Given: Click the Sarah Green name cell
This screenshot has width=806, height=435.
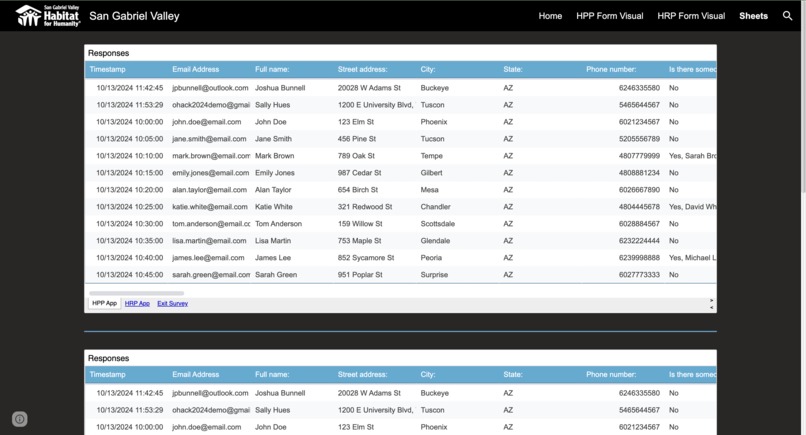Looking at the screenshot, I should point(276,275).
